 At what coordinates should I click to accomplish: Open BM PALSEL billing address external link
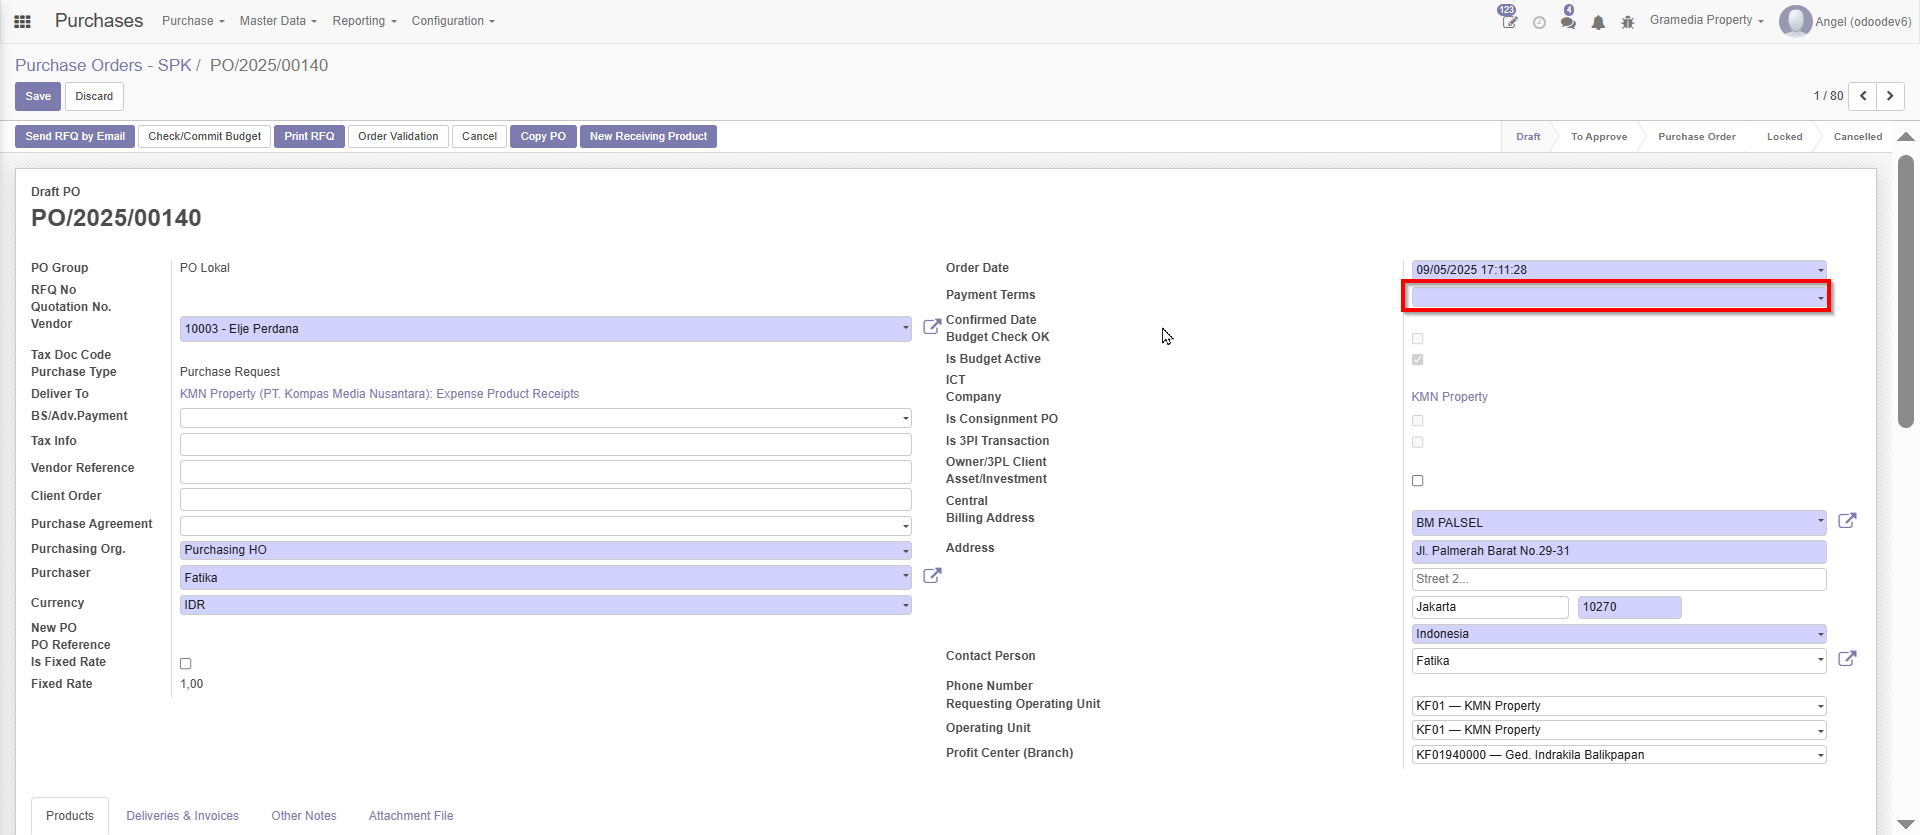pyautogui.click(x=1847, y=521)
